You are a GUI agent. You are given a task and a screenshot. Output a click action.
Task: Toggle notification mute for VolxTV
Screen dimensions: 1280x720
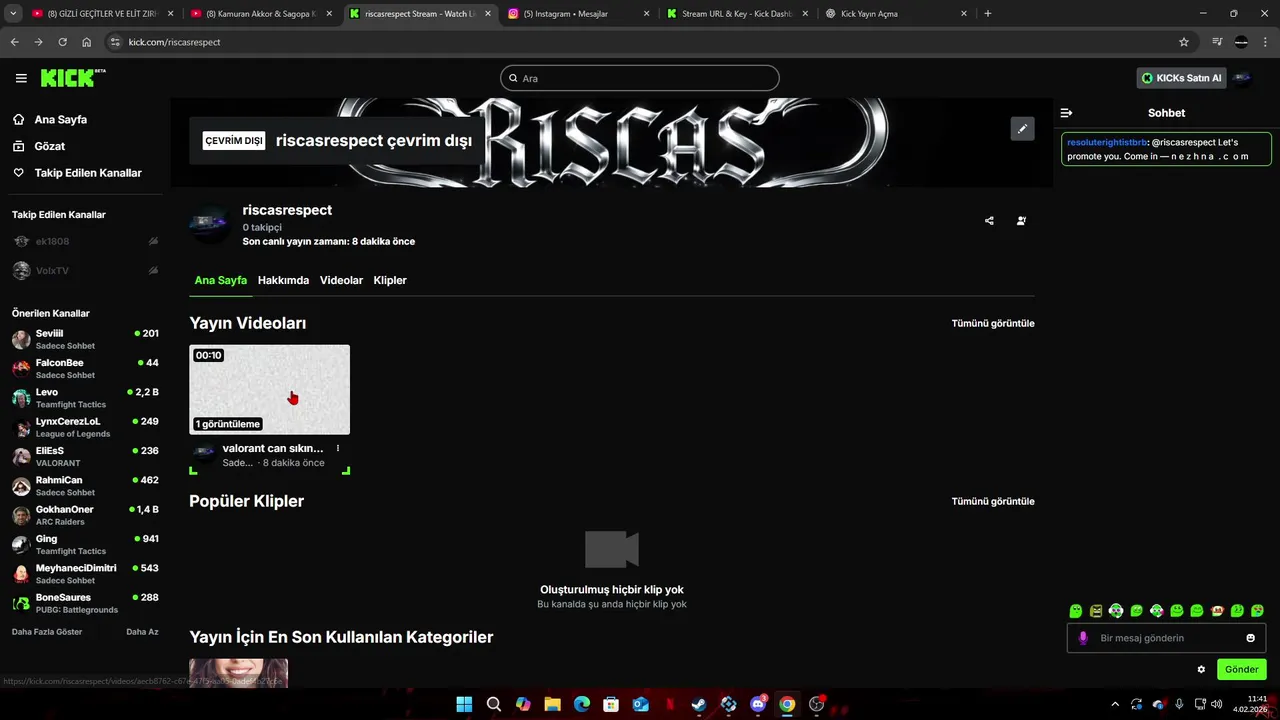(x=153, y=270)
